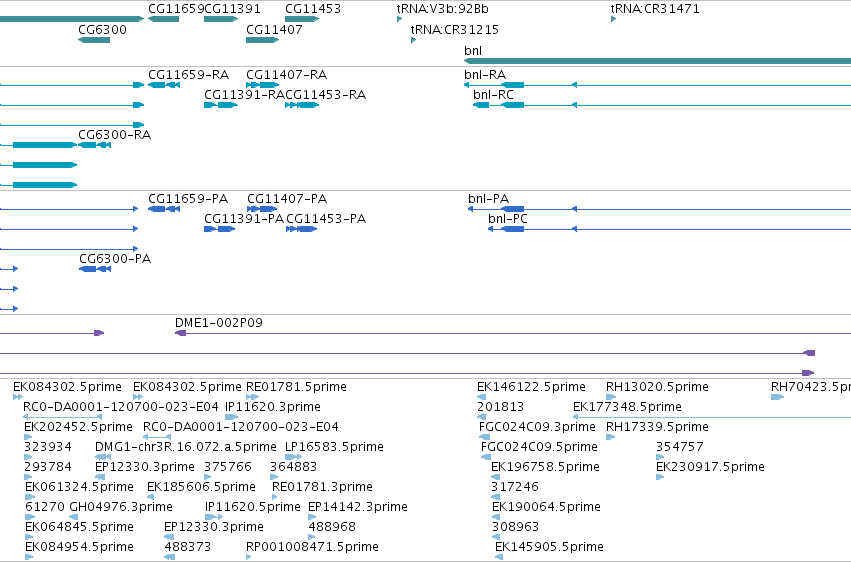Screen dimensions: 851x562
Task: Select the CG11407-PA protein label
Action: pos(287,199)
